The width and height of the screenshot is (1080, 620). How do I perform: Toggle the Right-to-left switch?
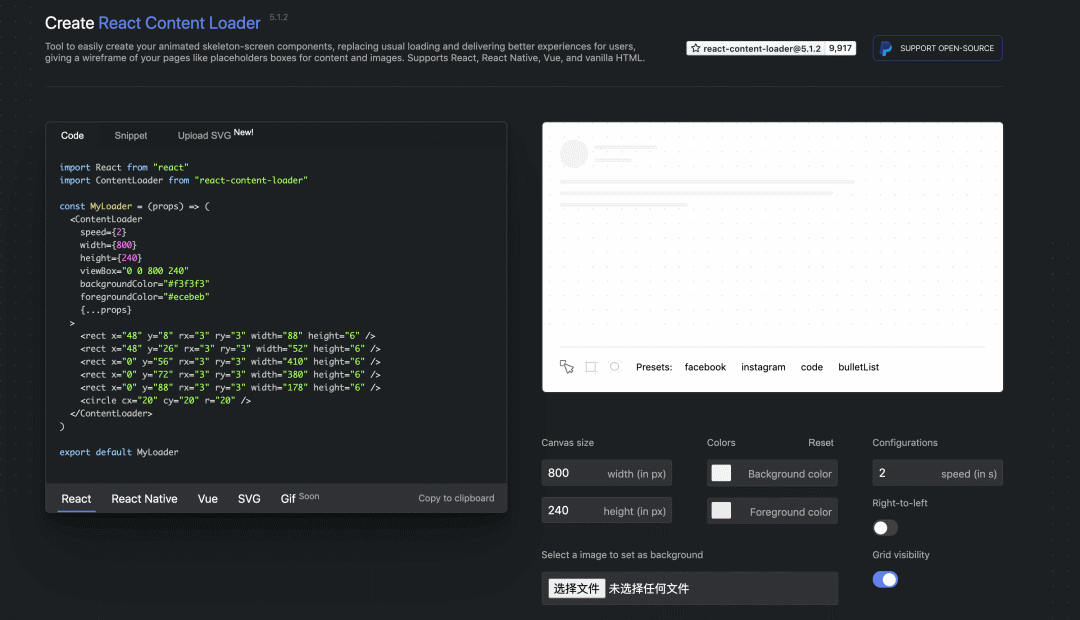tap(885, 528)
